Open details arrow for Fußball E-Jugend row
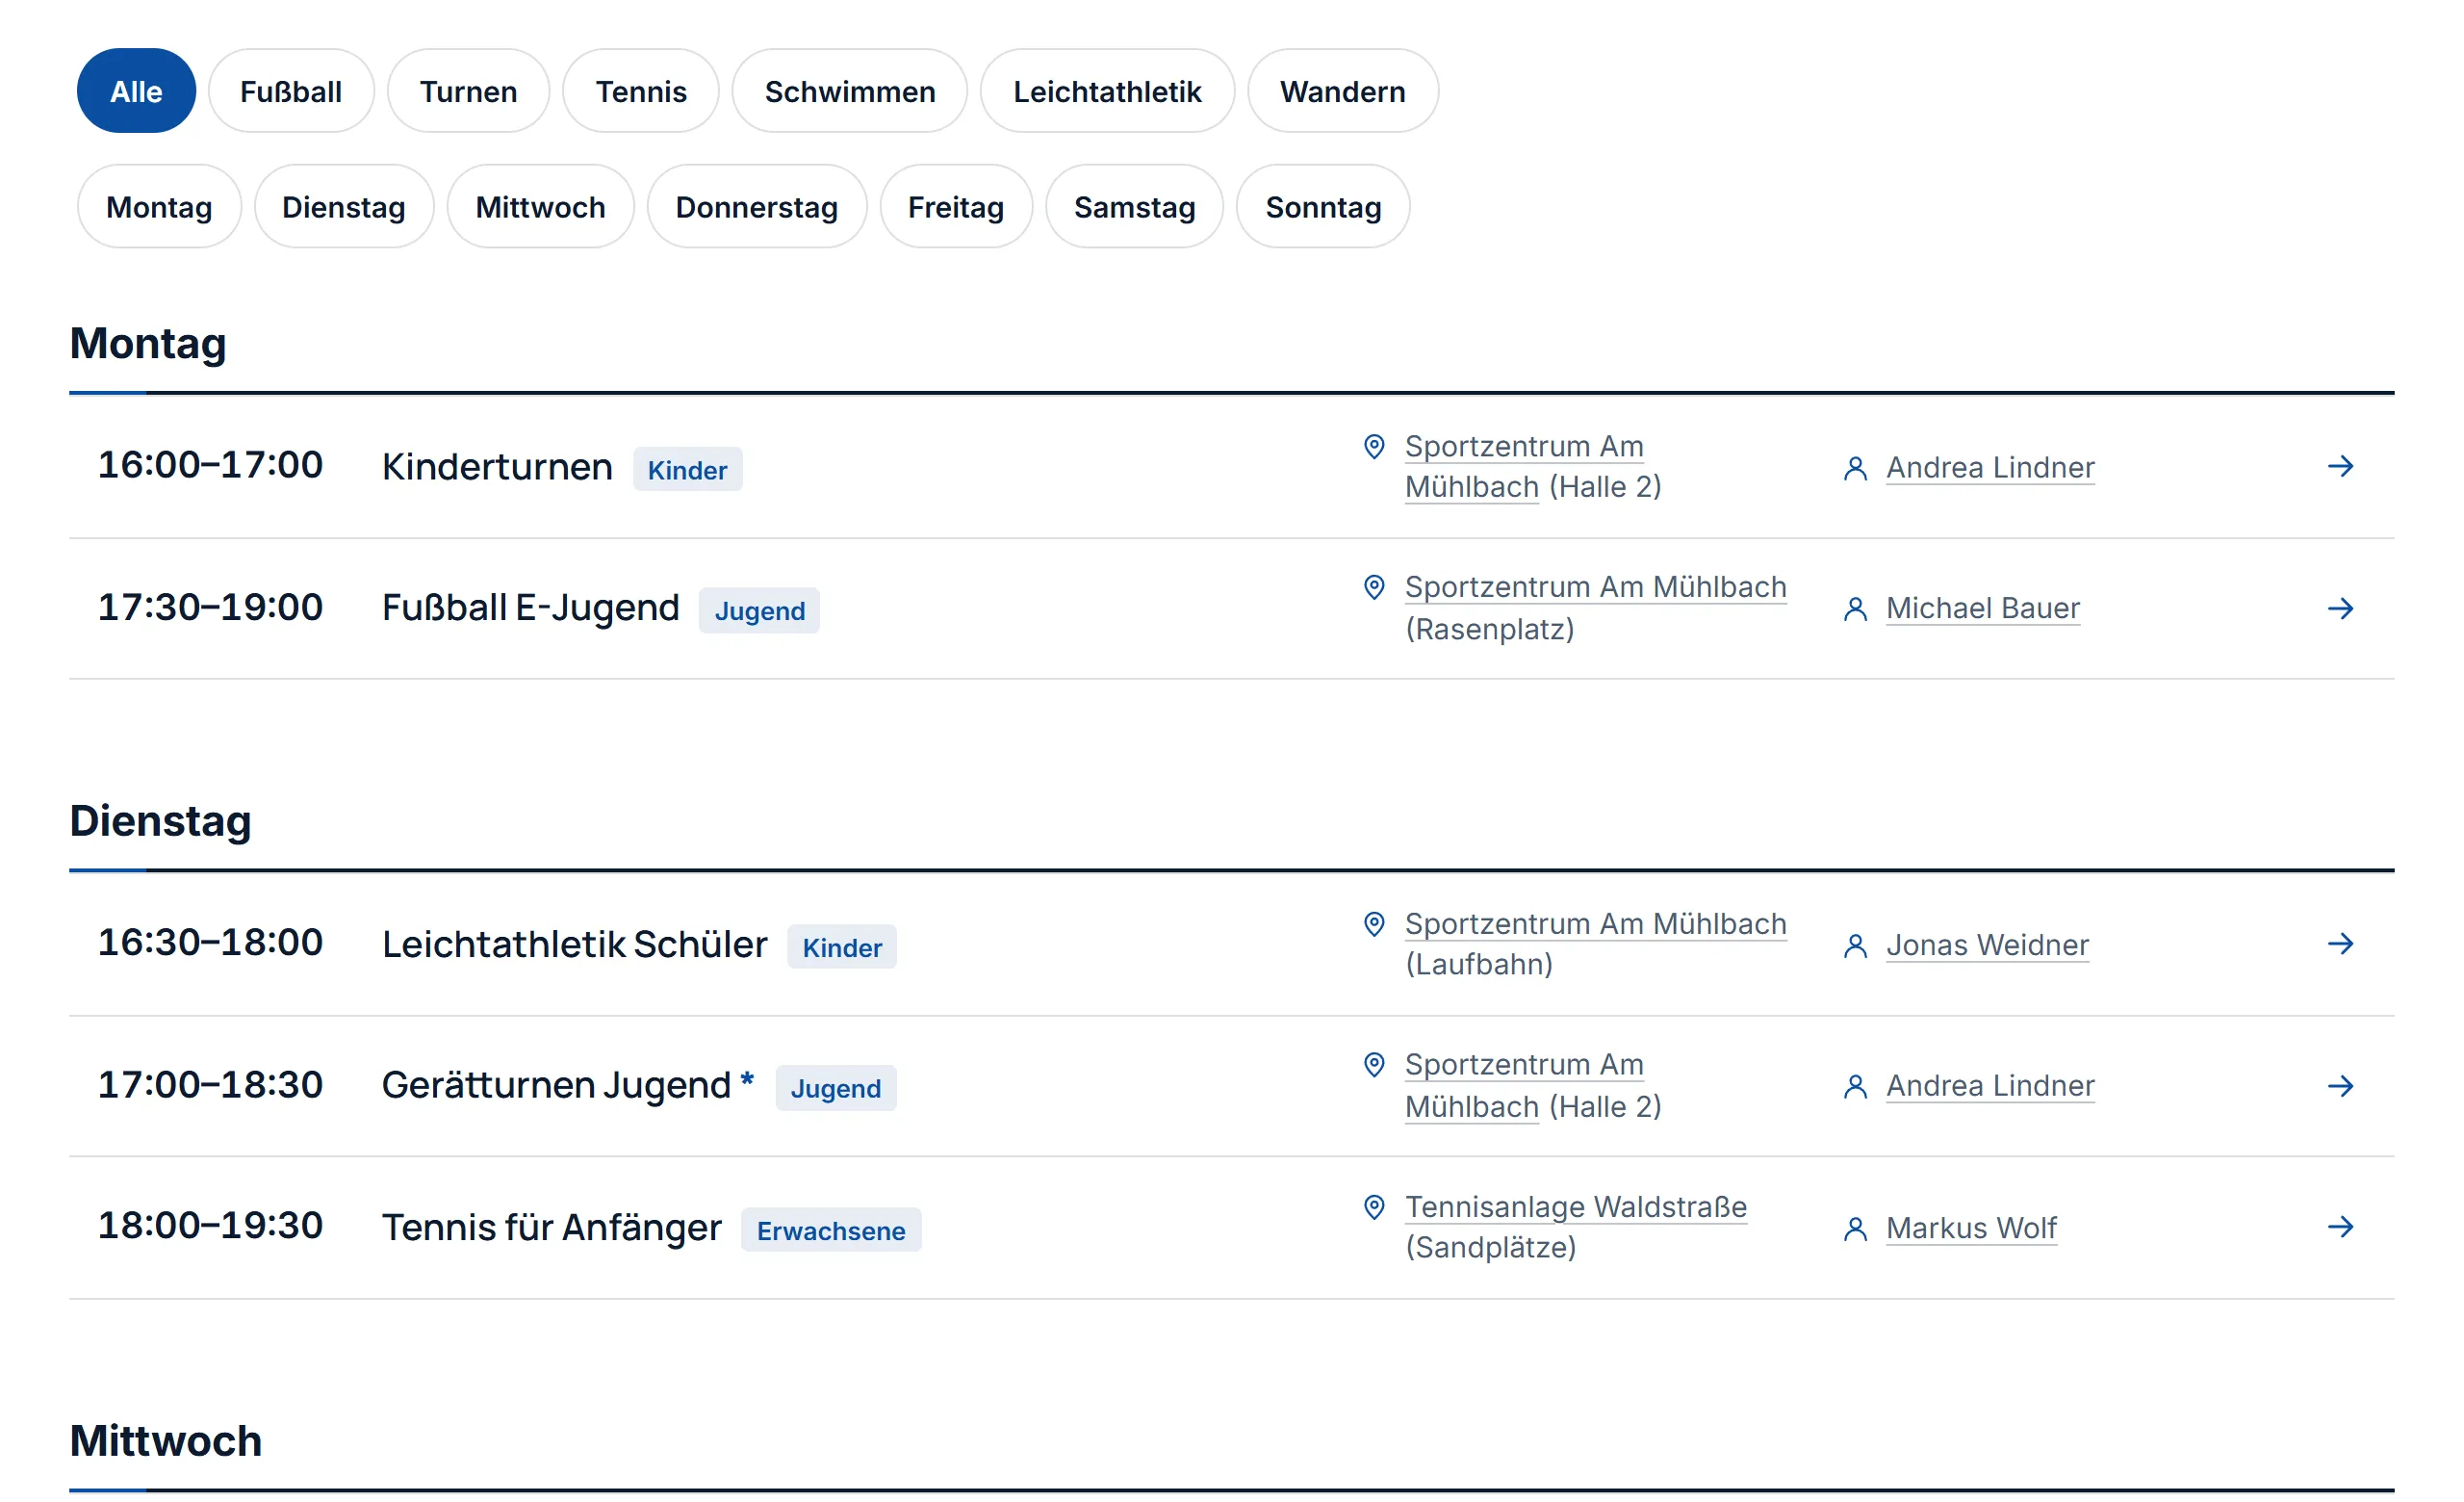The width and height of the screenshot is (2464, 1502). pyautogui.click(x=2339, y=608)
